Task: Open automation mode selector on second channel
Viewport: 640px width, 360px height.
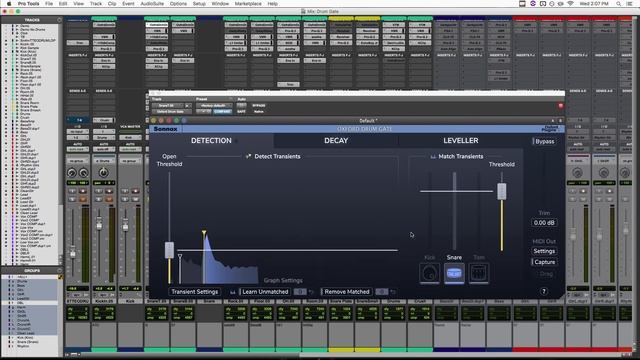Action: [x=103, y=149]
